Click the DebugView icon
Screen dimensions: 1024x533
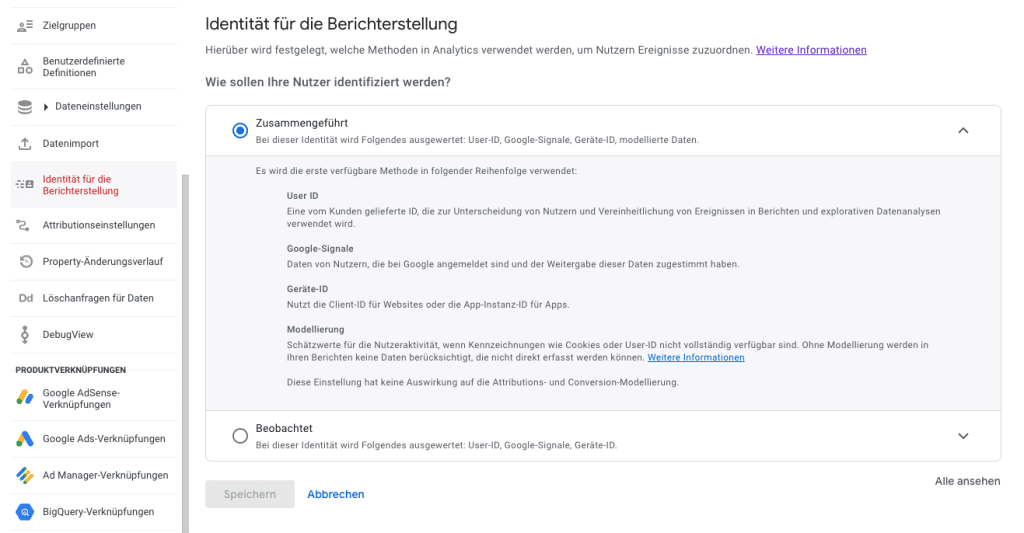(25, 334)
